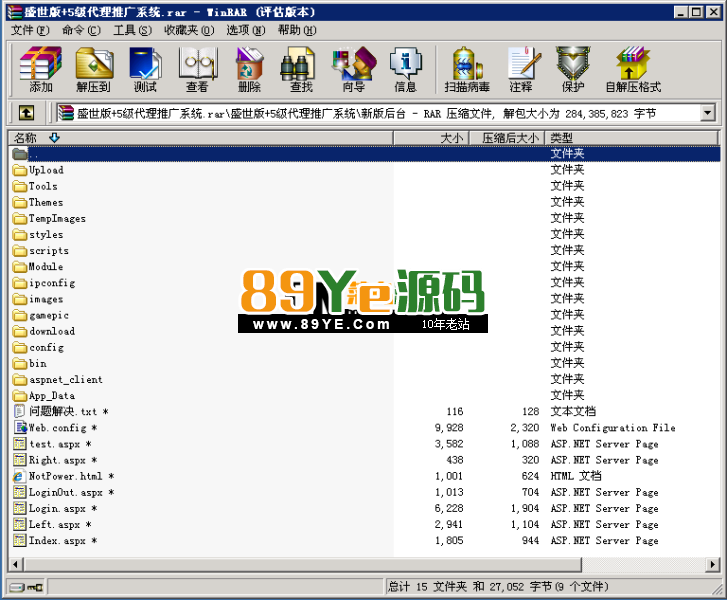Run the Test (测试) archive tool

pos(145,69)
